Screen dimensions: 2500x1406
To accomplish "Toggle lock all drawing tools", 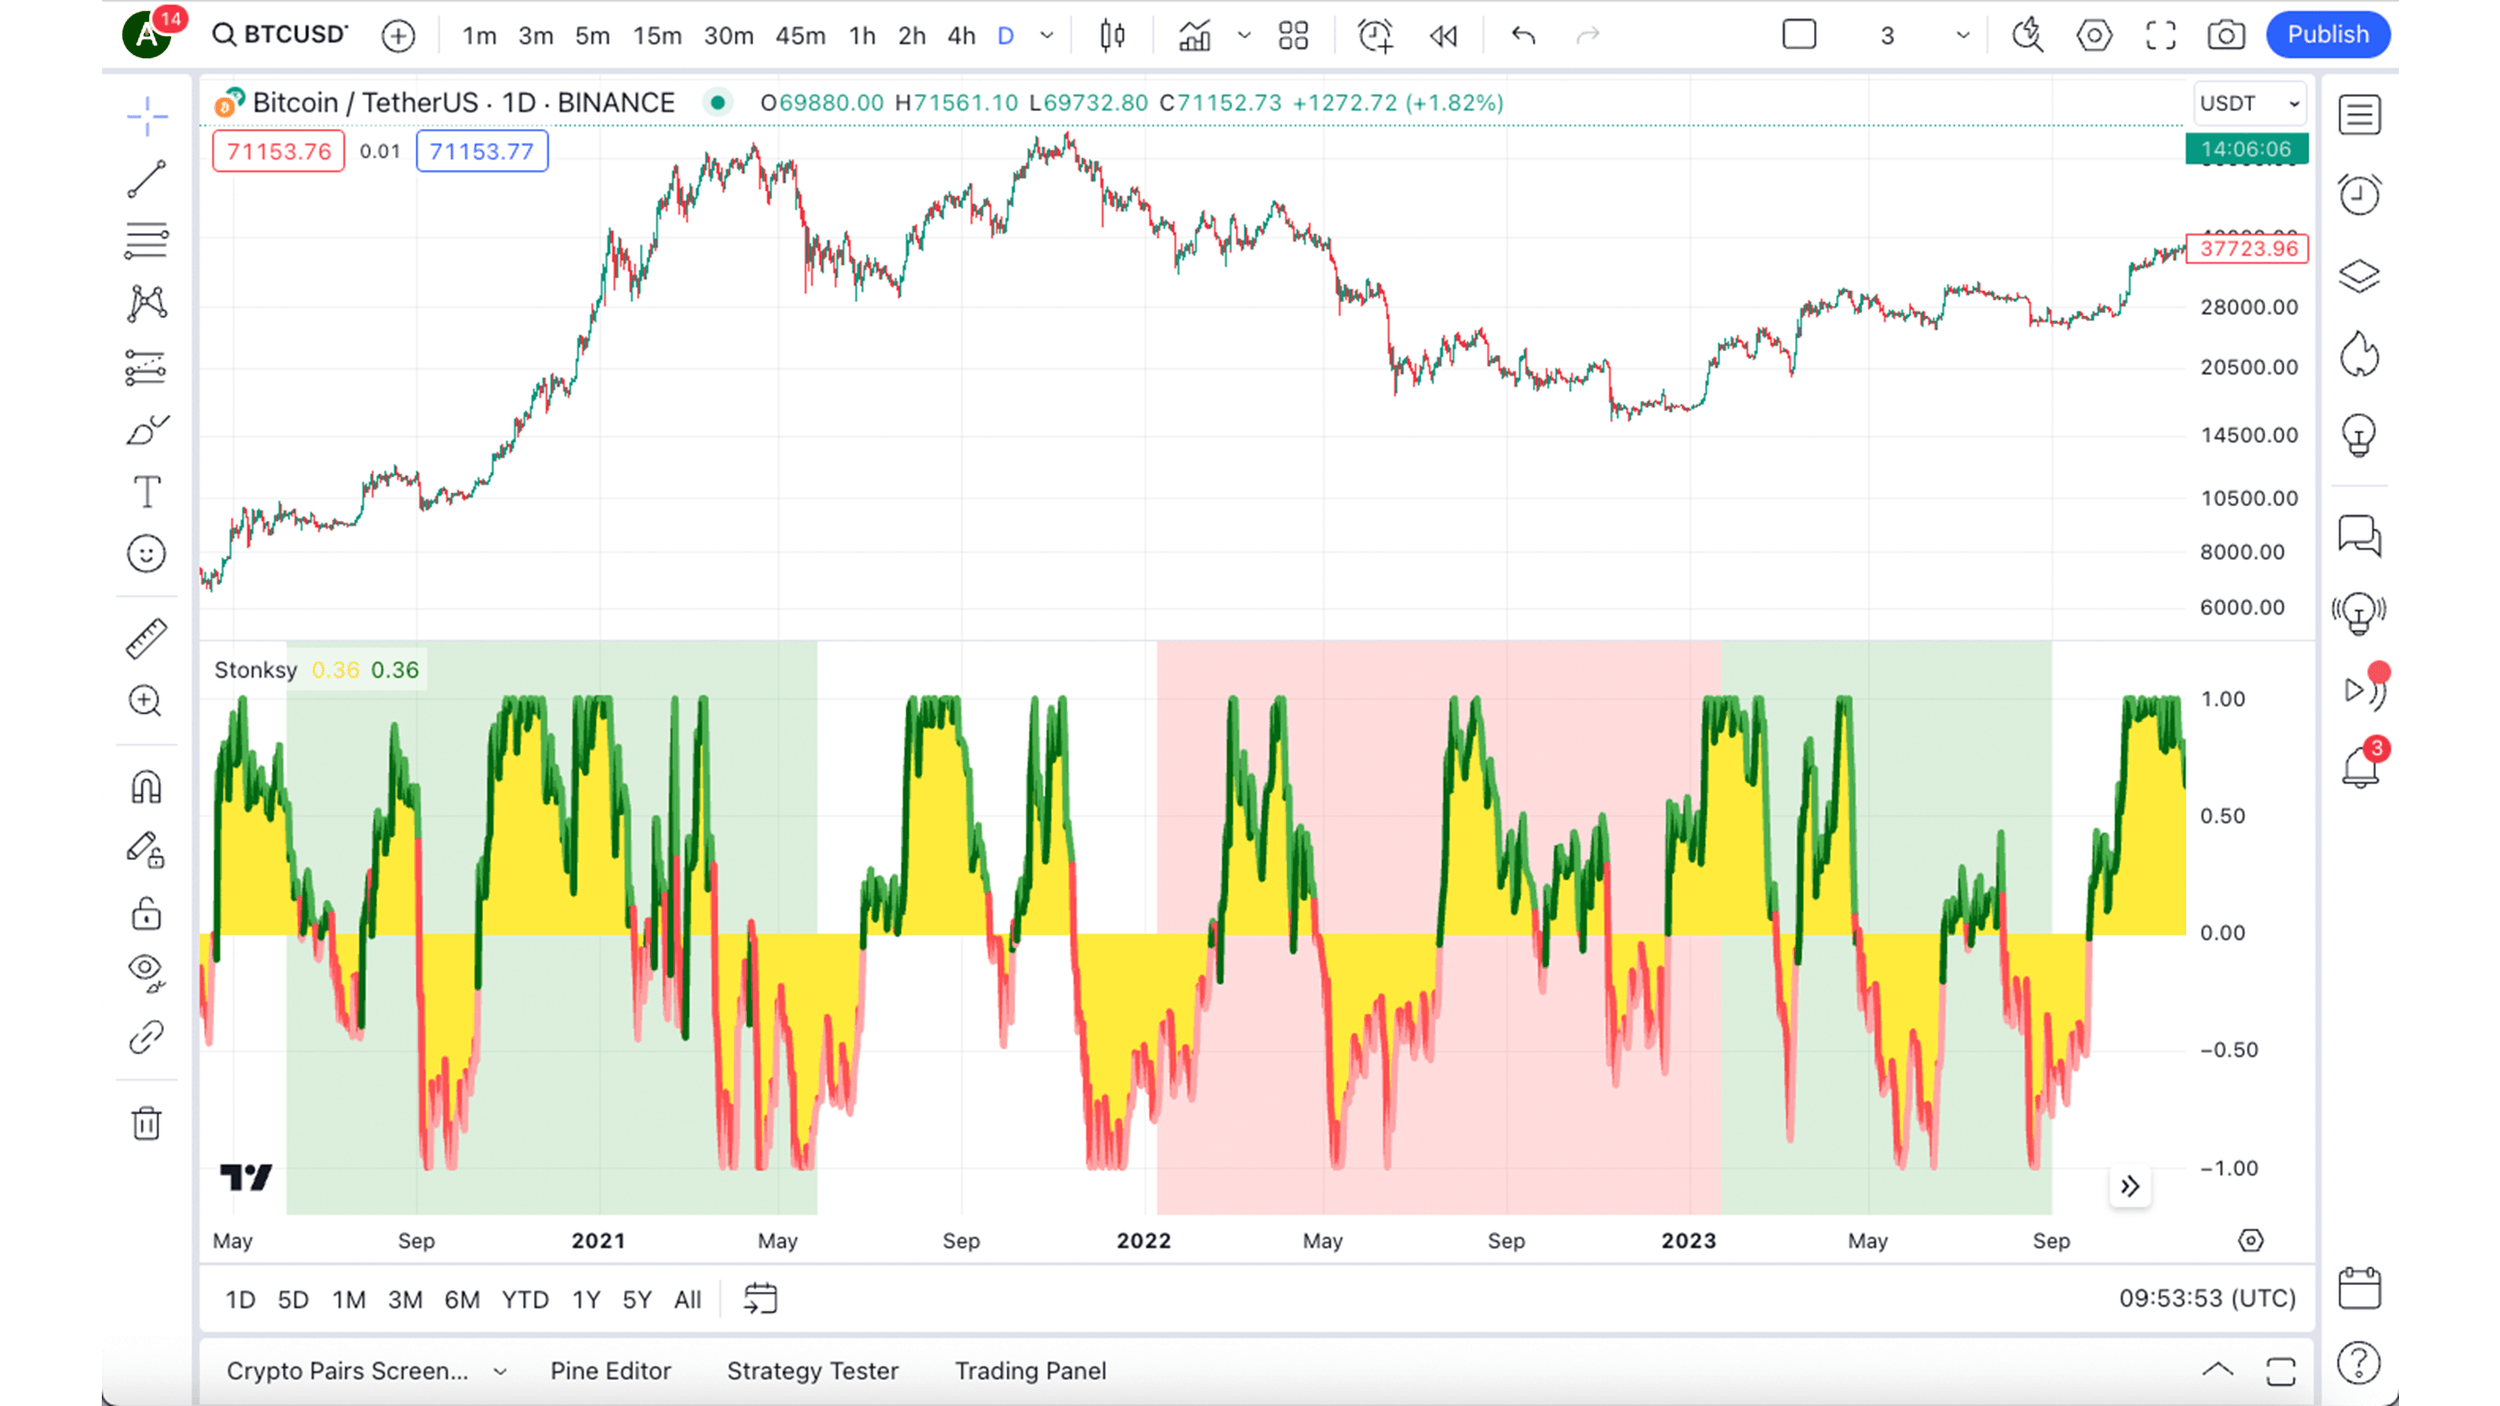I will tap(147, 913).
